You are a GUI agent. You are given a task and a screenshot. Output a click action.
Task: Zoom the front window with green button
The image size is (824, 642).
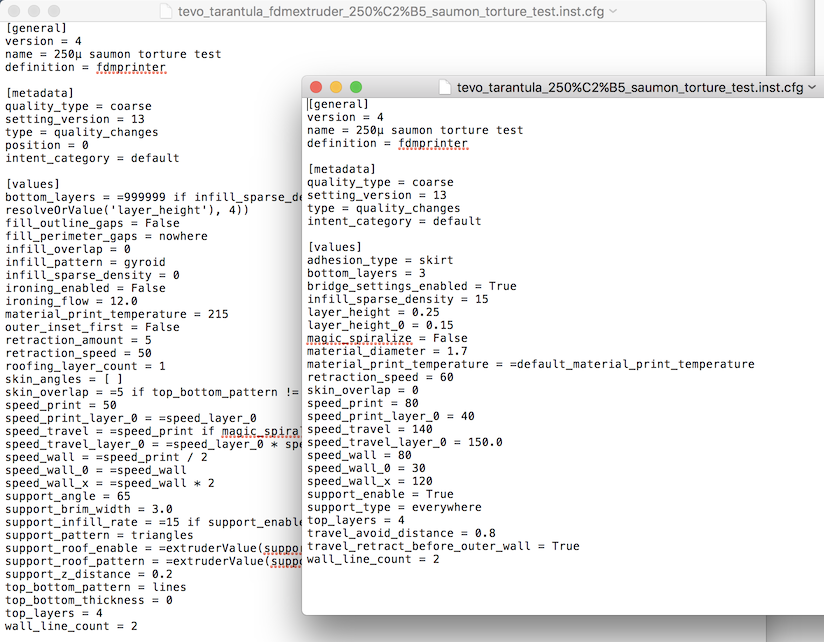coord(356,87)
